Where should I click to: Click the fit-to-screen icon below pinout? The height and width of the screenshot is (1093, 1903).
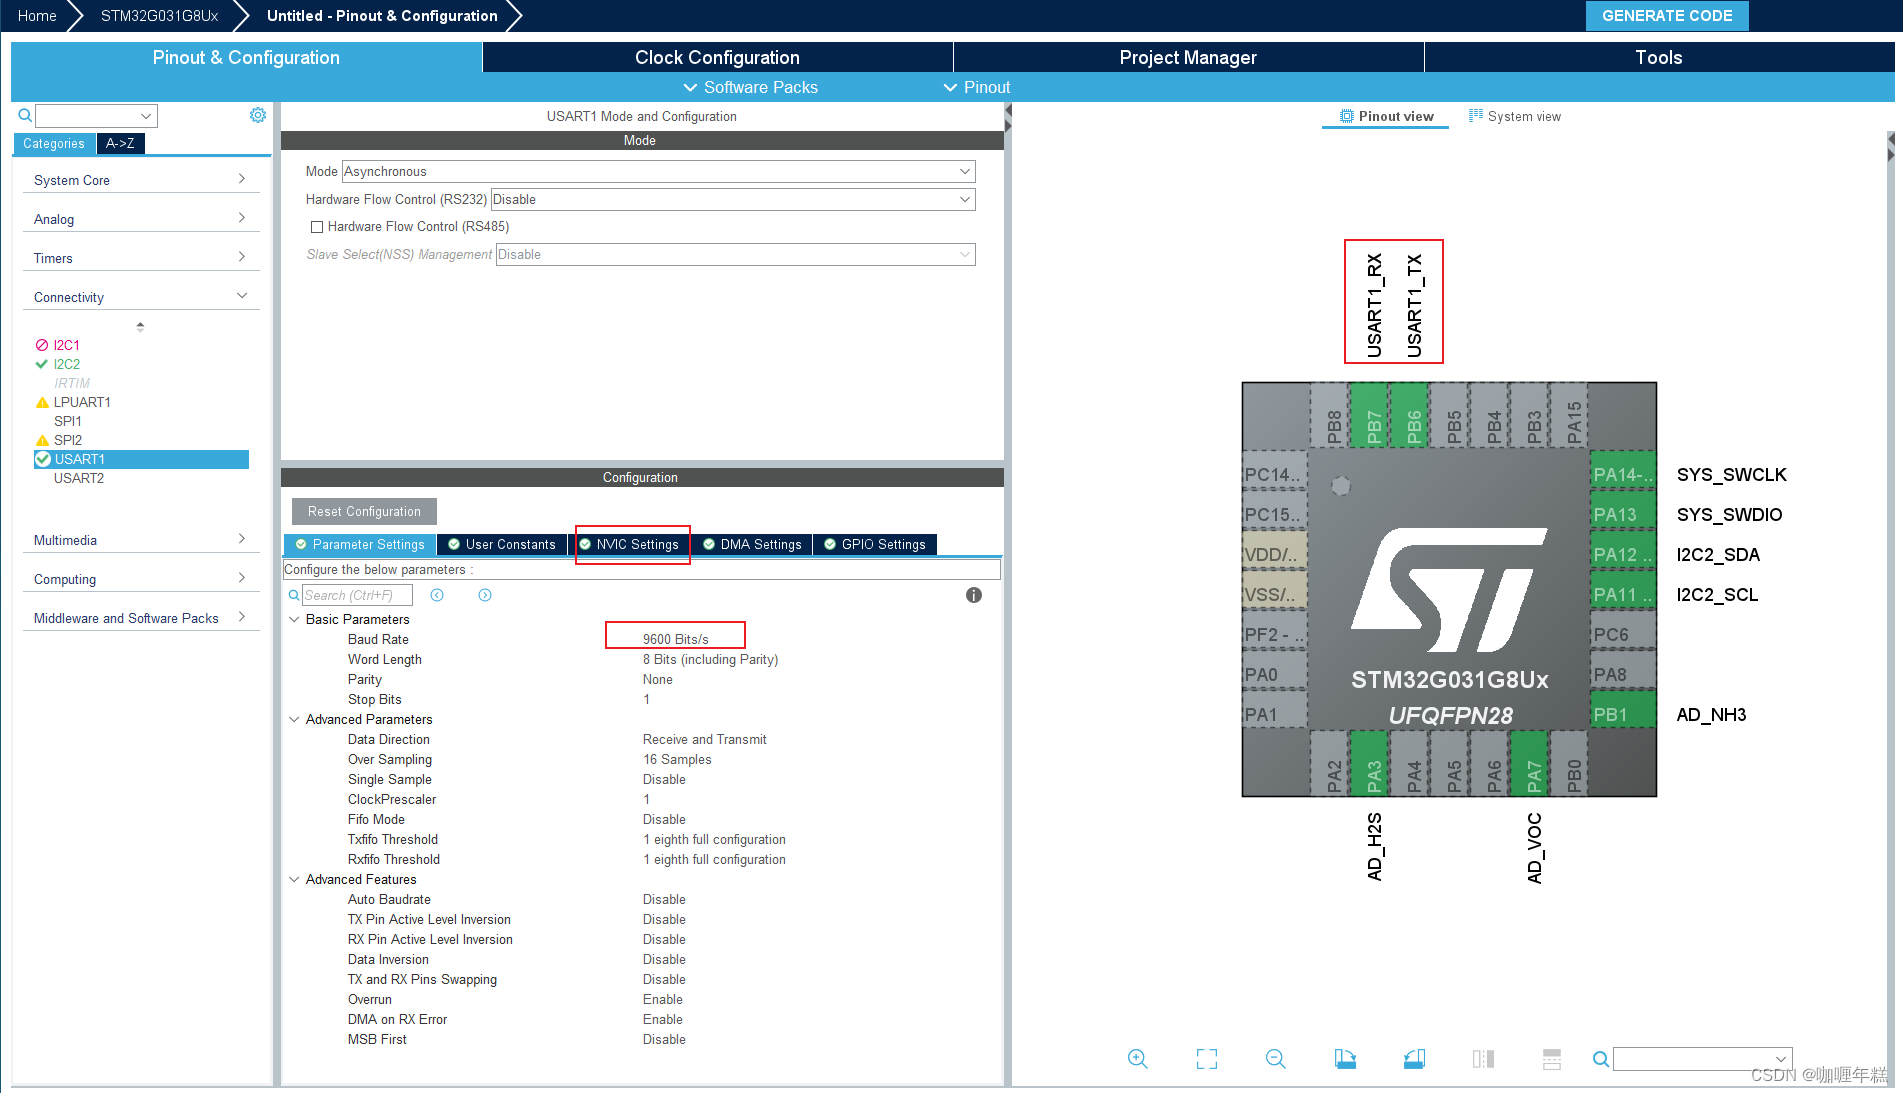(1207, 1059)
